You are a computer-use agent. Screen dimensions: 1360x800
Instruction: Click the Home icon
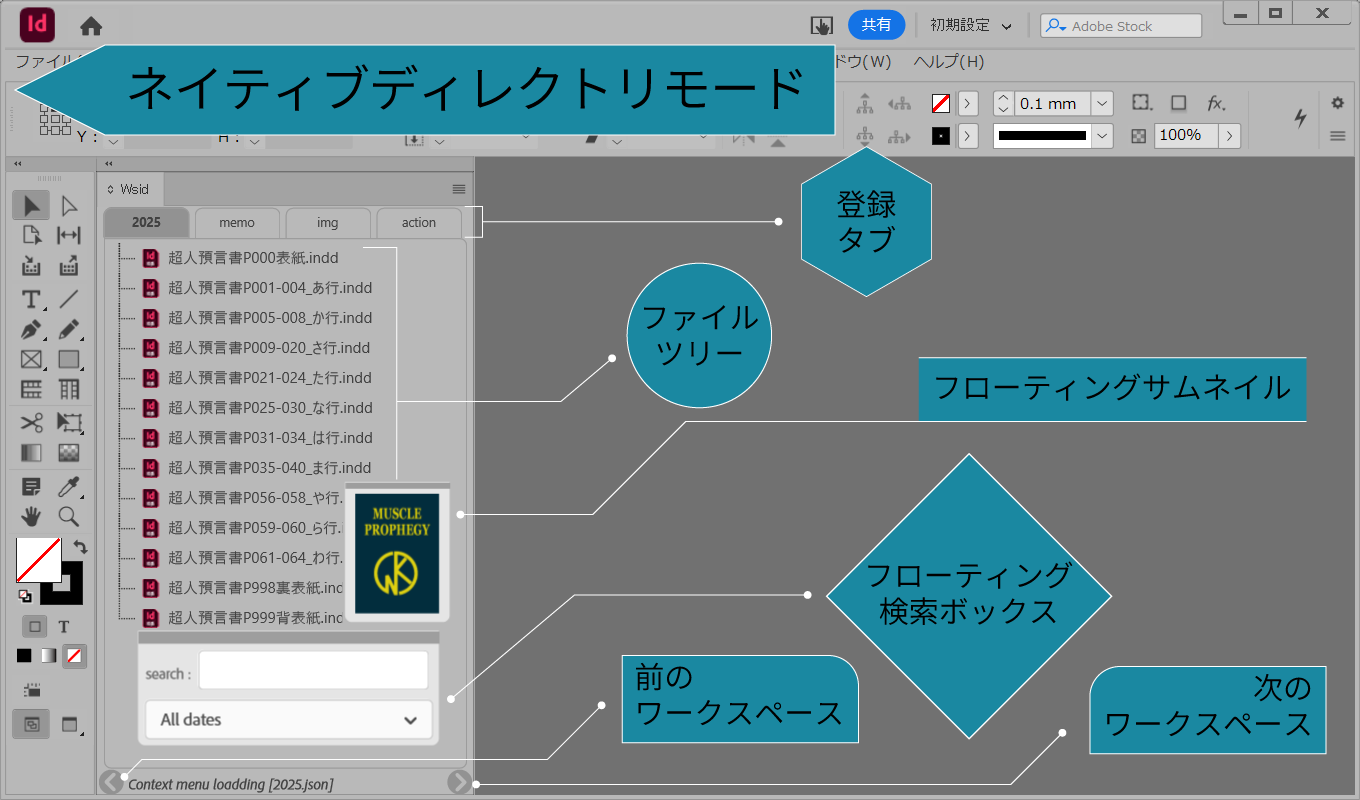point(91,26)
